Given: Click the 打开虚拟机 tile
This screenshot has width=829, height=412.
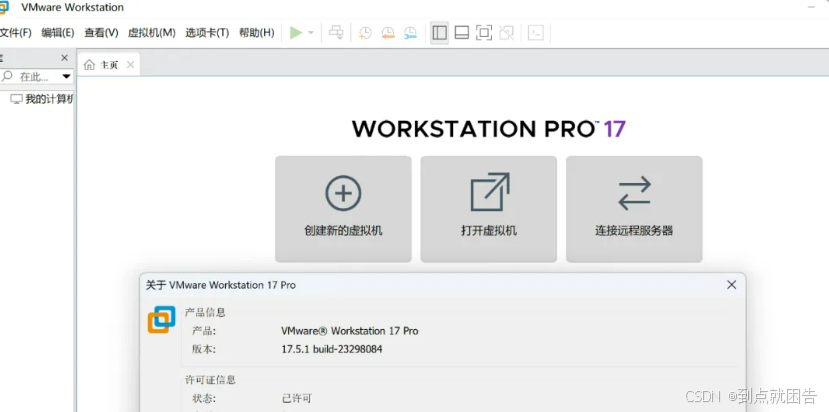Looking at the screenshot, I should (489, 209).
